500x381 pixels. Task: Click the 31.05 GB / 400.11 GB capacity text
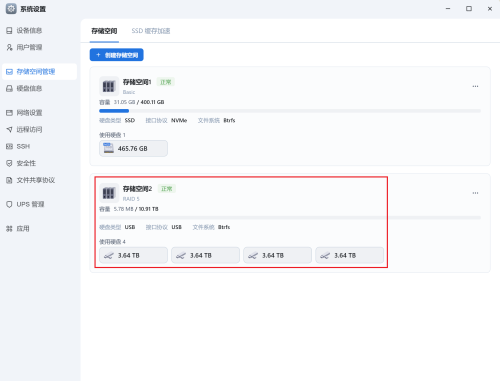[139, 102]
